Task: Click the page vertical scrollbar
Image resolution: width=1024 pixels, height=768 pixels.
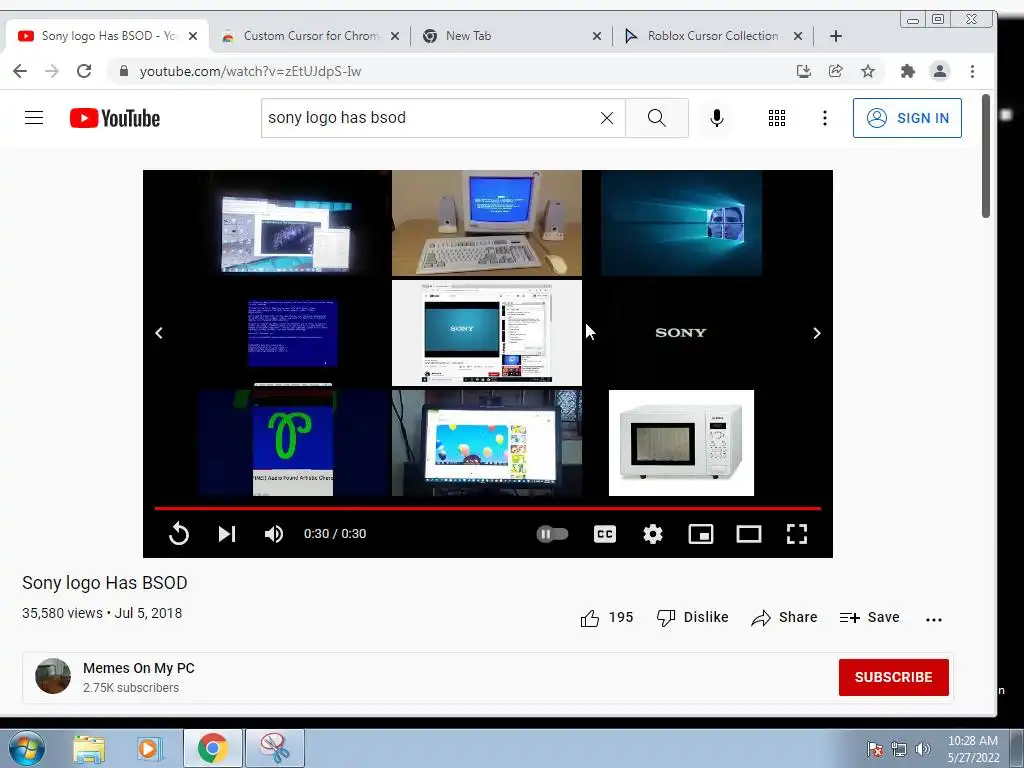Action: (985, 156)
